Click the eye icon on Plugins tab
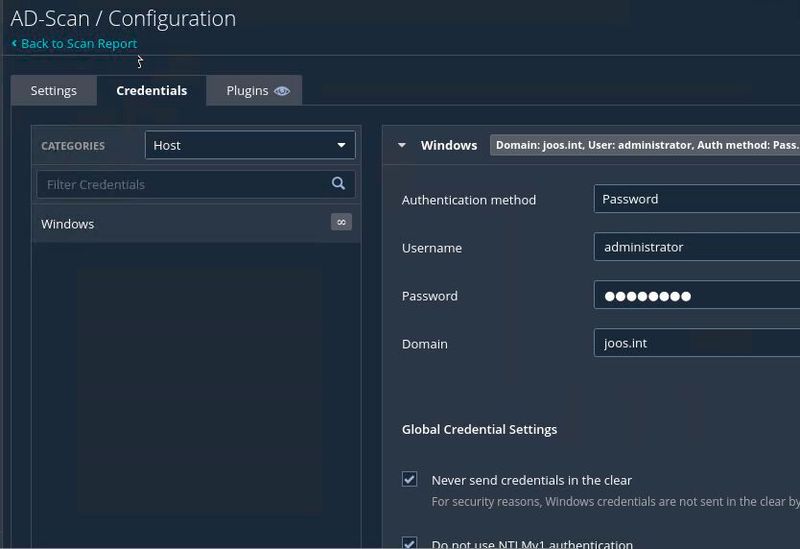800x549 pixels. (282, 91)
